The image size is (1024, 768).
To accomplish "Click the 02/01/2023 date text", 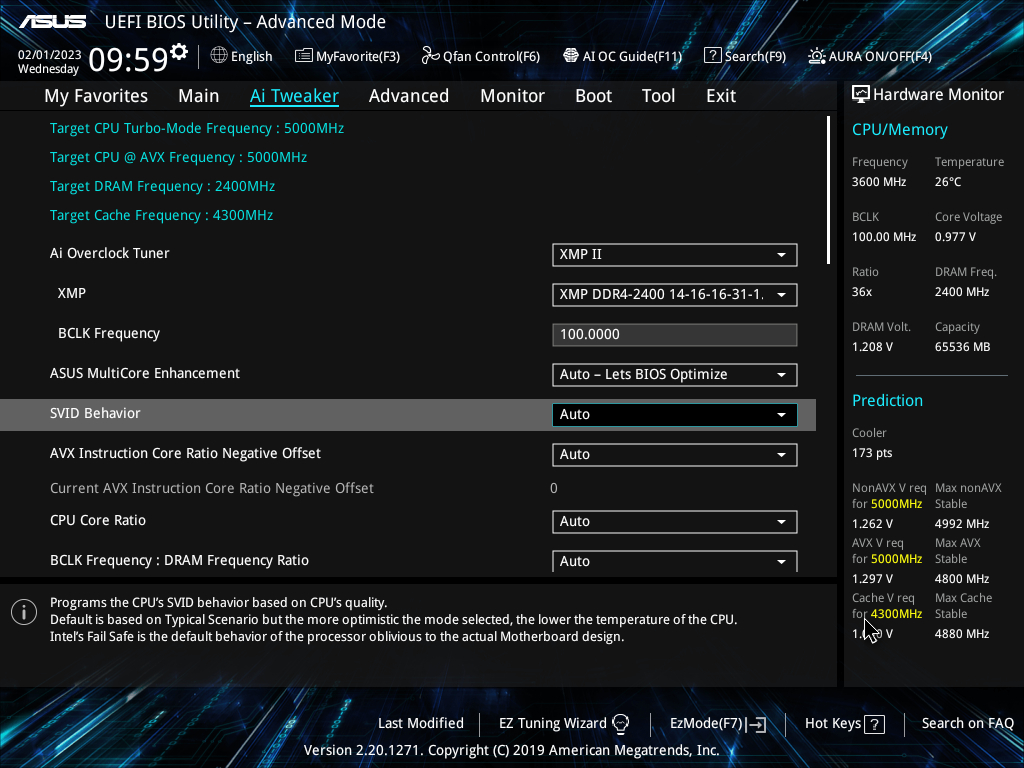I will pos(50,55).
